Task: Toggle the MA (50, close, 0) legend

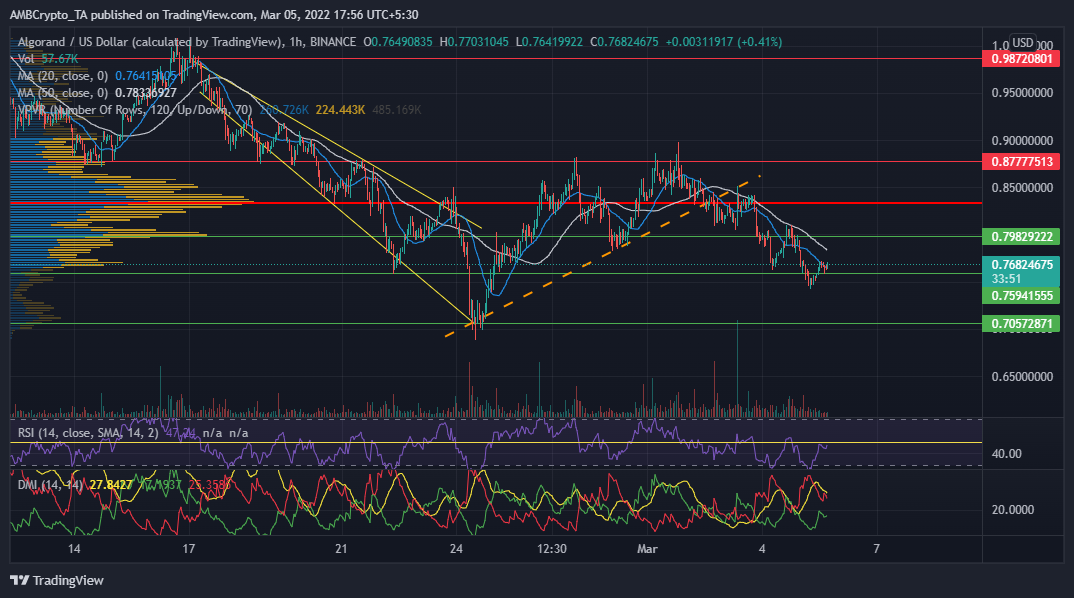Action: (x=62, y=93)
